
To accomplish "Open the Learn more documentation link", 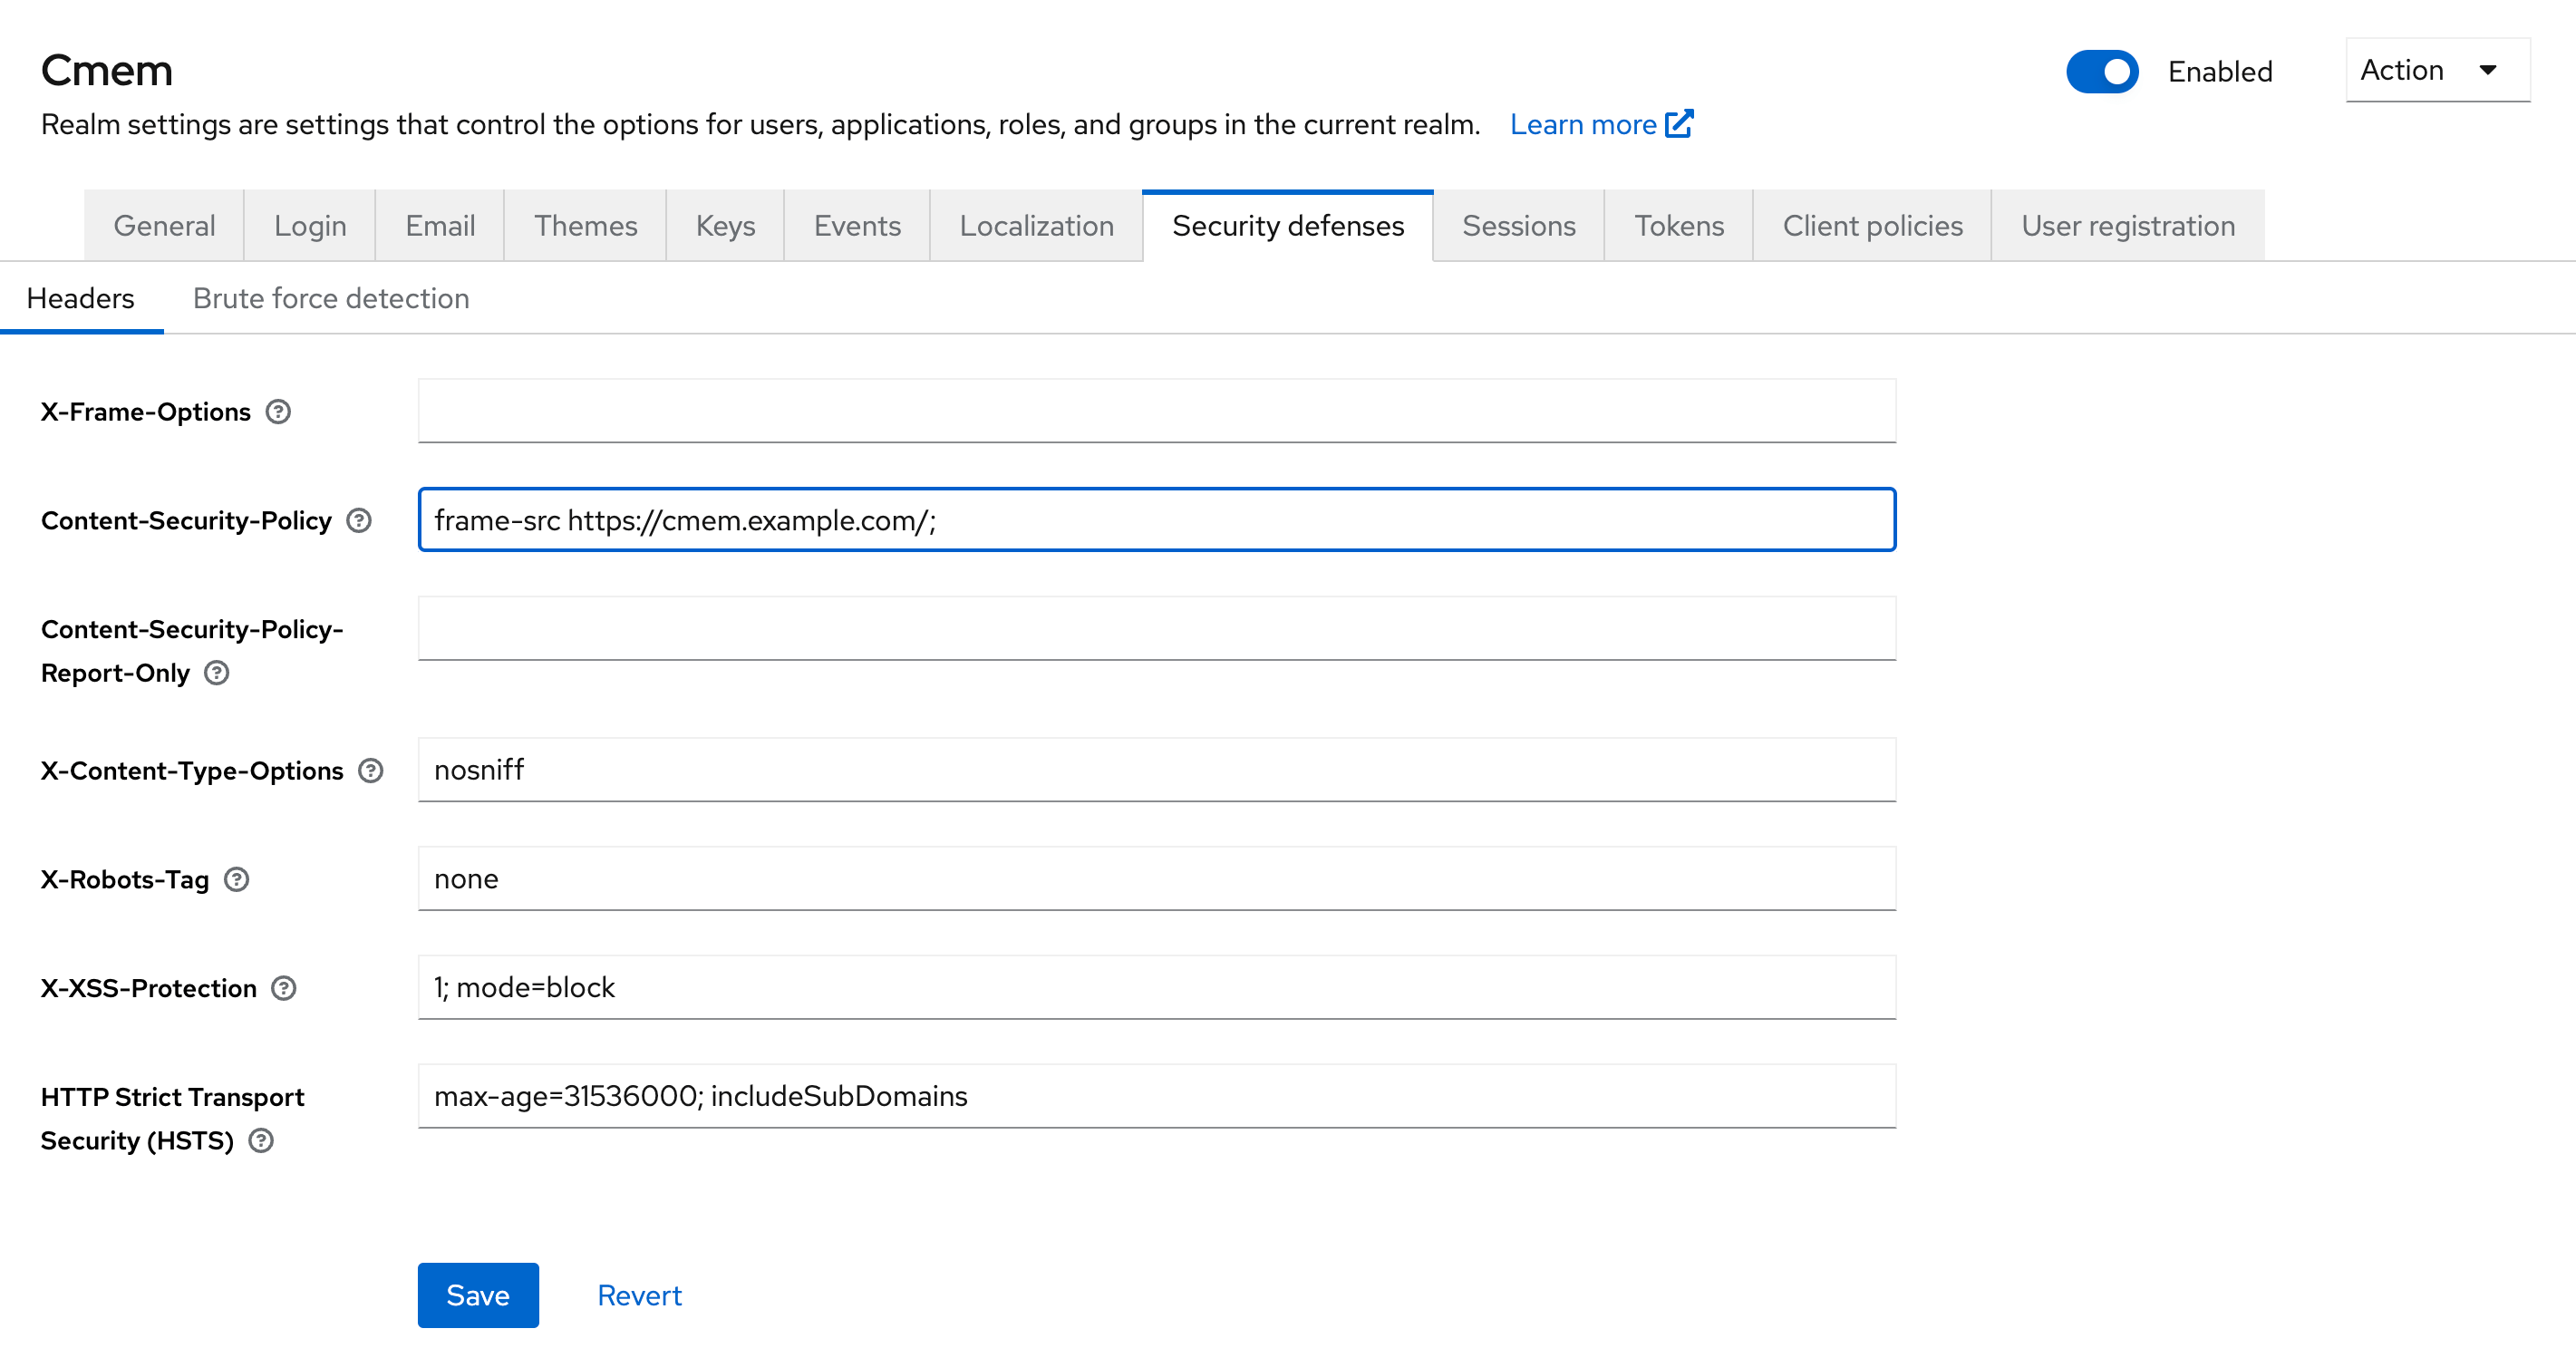I will pyautogui.click(x=1583, y=123).
